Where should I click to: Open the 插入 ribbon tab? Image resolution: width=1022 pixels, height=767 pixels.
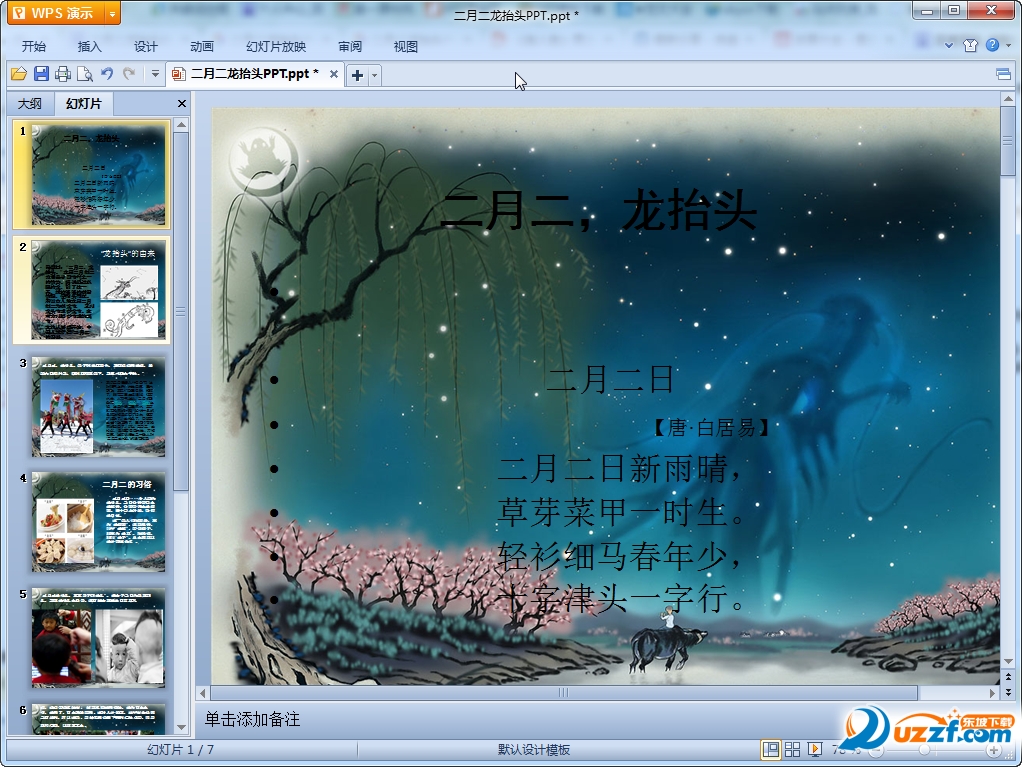coord(89,46)
